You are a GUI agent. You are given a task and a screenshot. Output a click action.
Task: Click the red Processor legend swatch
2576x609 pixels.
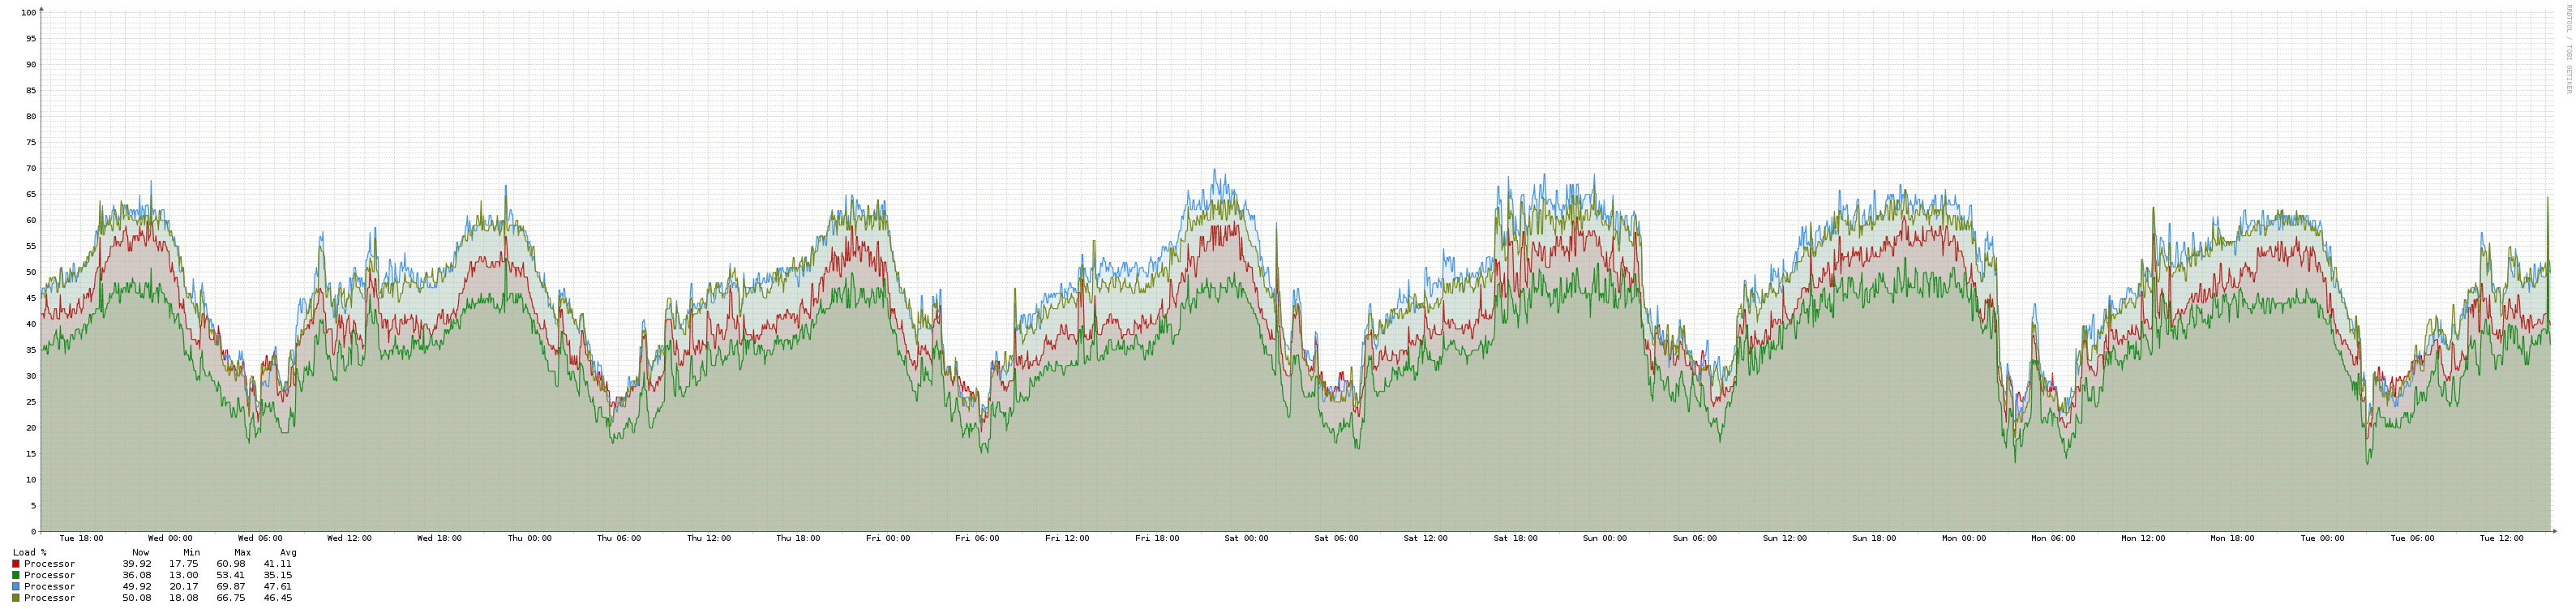[x=16, y=564]
